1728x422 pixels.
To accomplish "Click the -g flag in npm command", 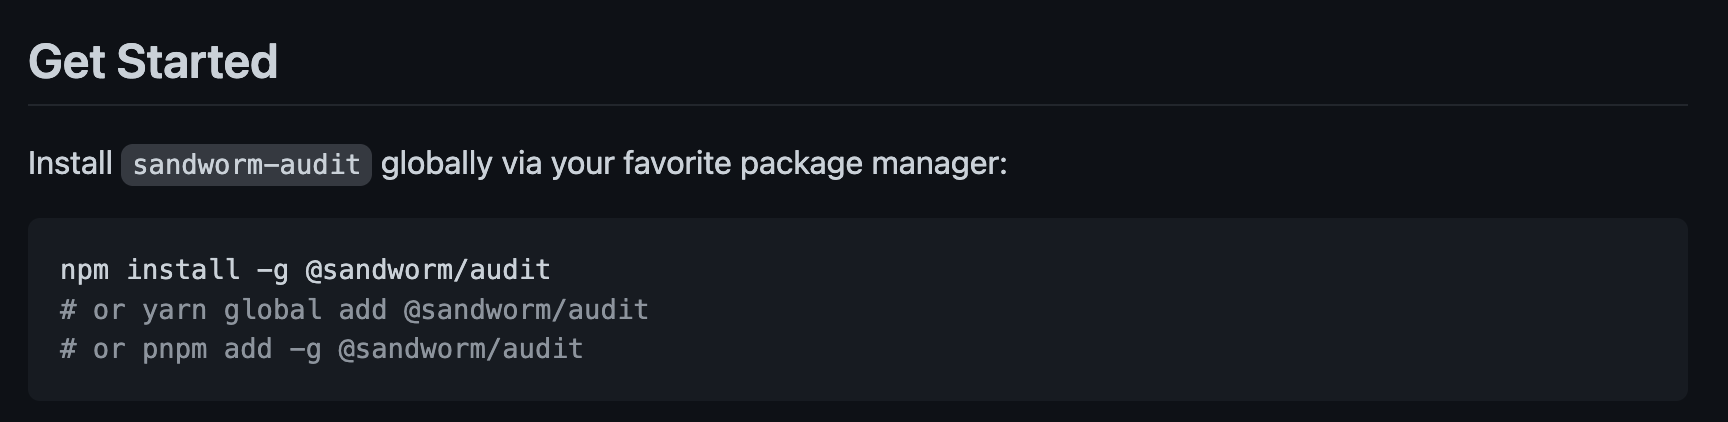I will 272,270.
